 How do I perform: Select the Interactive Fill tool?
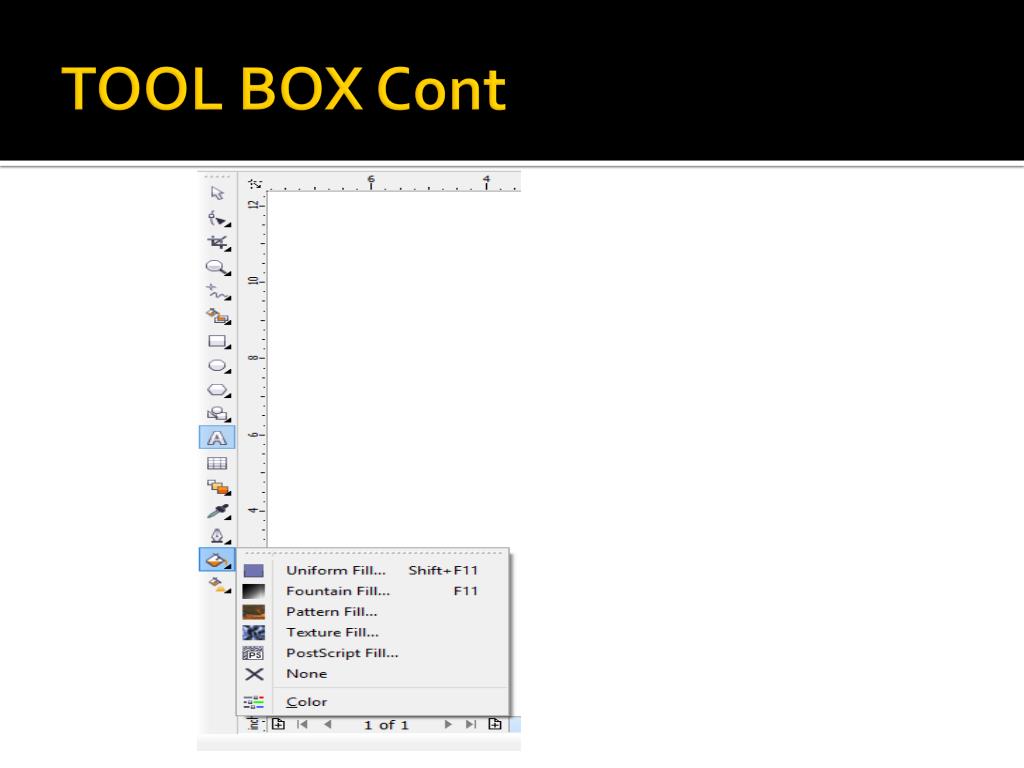tap(219, 584)
